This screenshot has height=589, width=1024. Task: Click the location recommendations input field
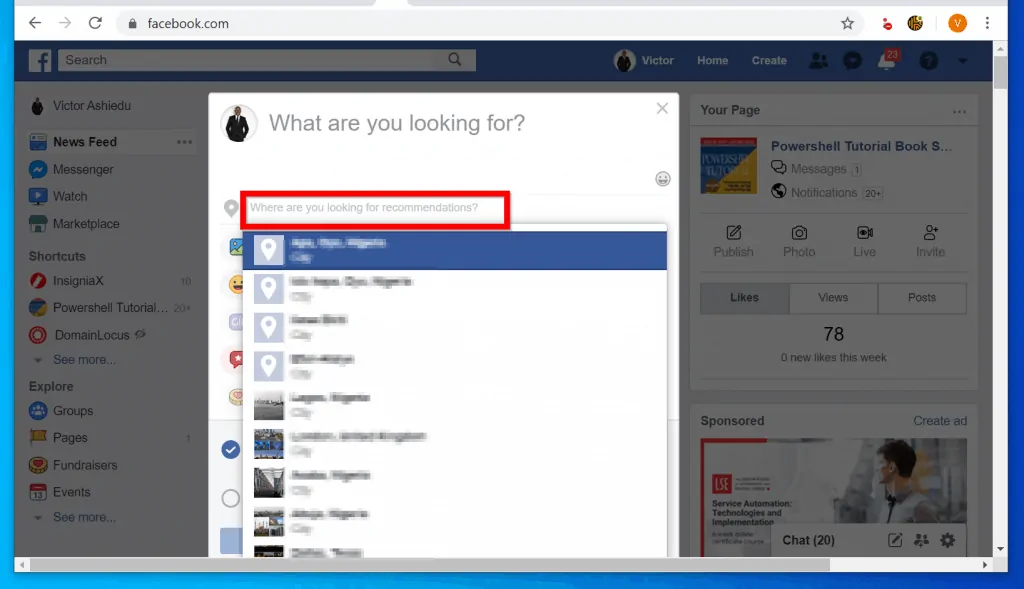pyautogui.click(x=374, y=209)
